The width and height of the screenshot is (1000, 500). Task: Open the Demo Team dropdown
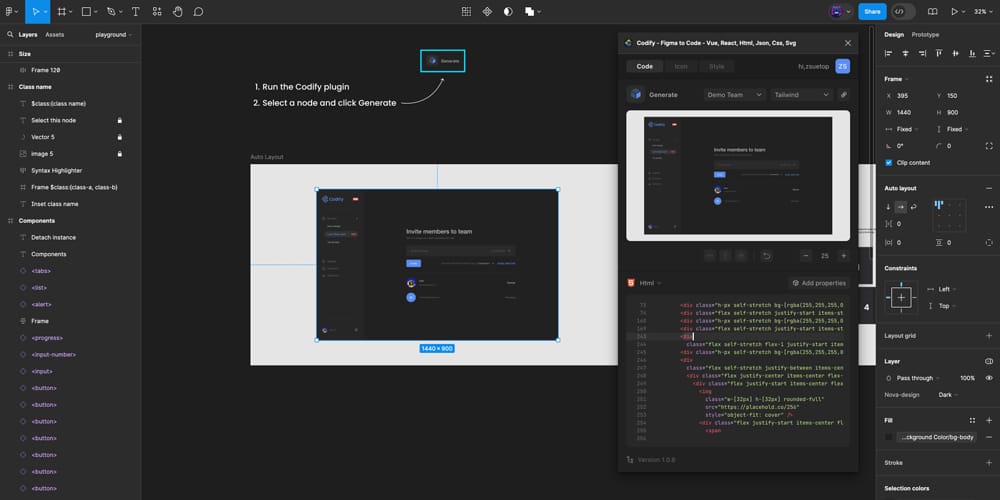click(x=735, y=94)
